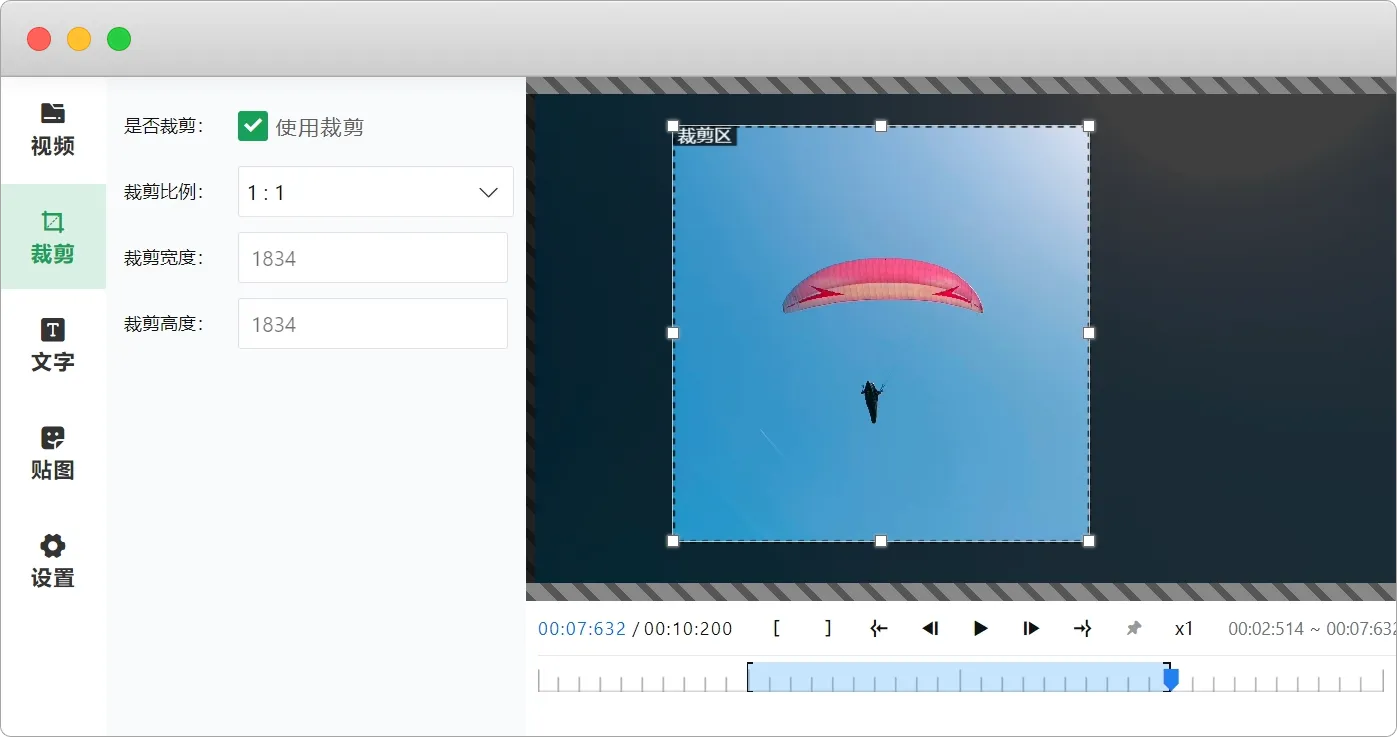Click the 是否裁剪 label
This screenshot has width=1397, height=737.
click(x=163, y=126)
